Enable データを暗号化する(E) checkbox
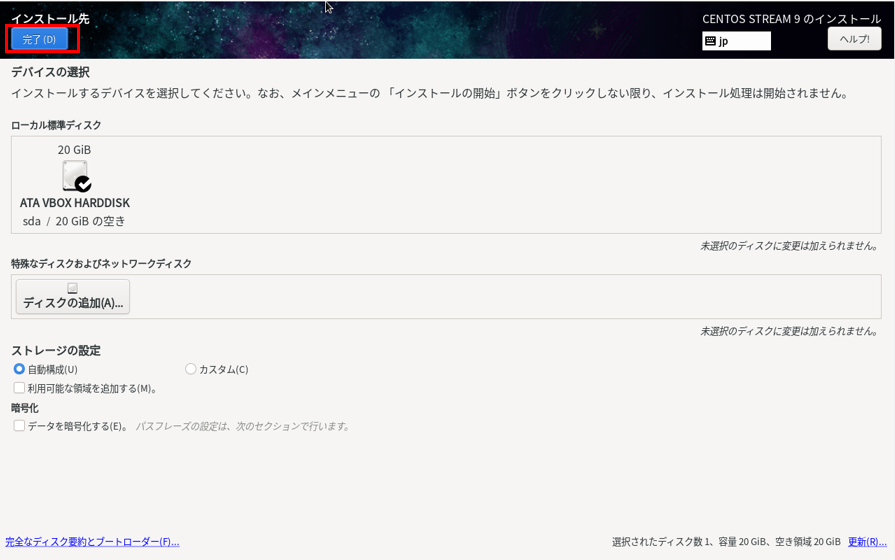The image size is (895, 560). [19, 426]
